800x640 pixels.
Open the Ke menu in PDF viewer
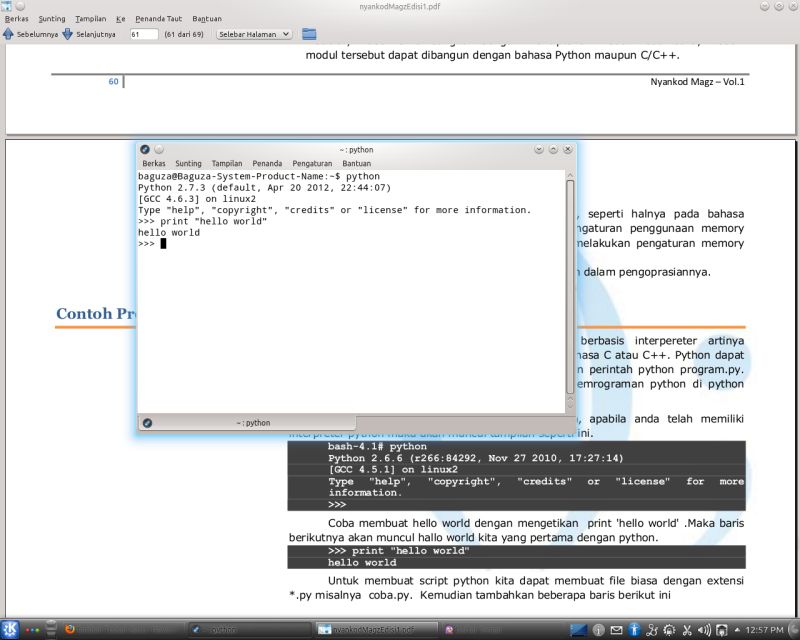pyautogui.click(x=120, y=19)
